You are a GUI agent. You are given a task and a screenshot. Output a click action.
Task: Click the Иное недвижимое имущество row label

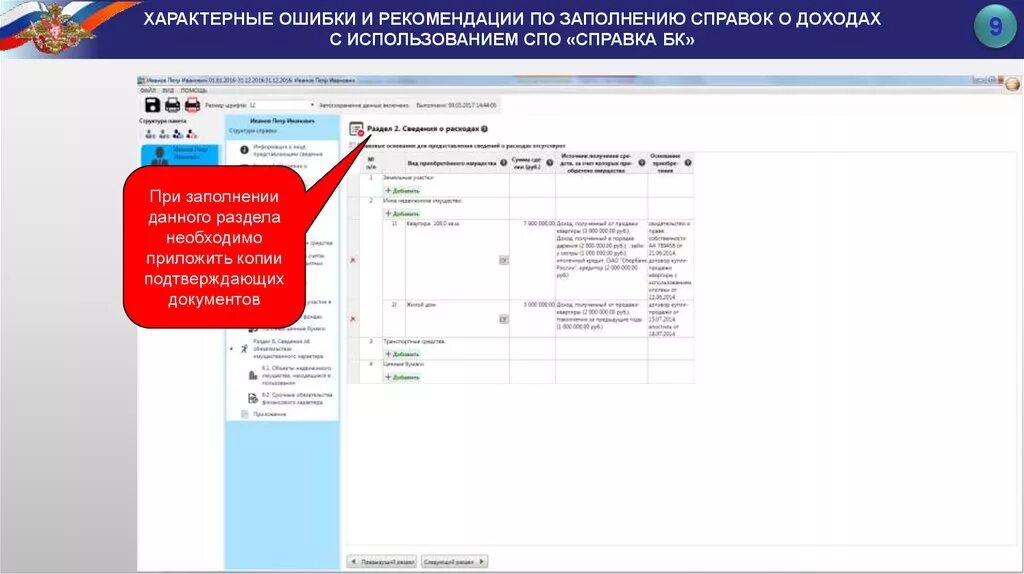pos(423,200)
